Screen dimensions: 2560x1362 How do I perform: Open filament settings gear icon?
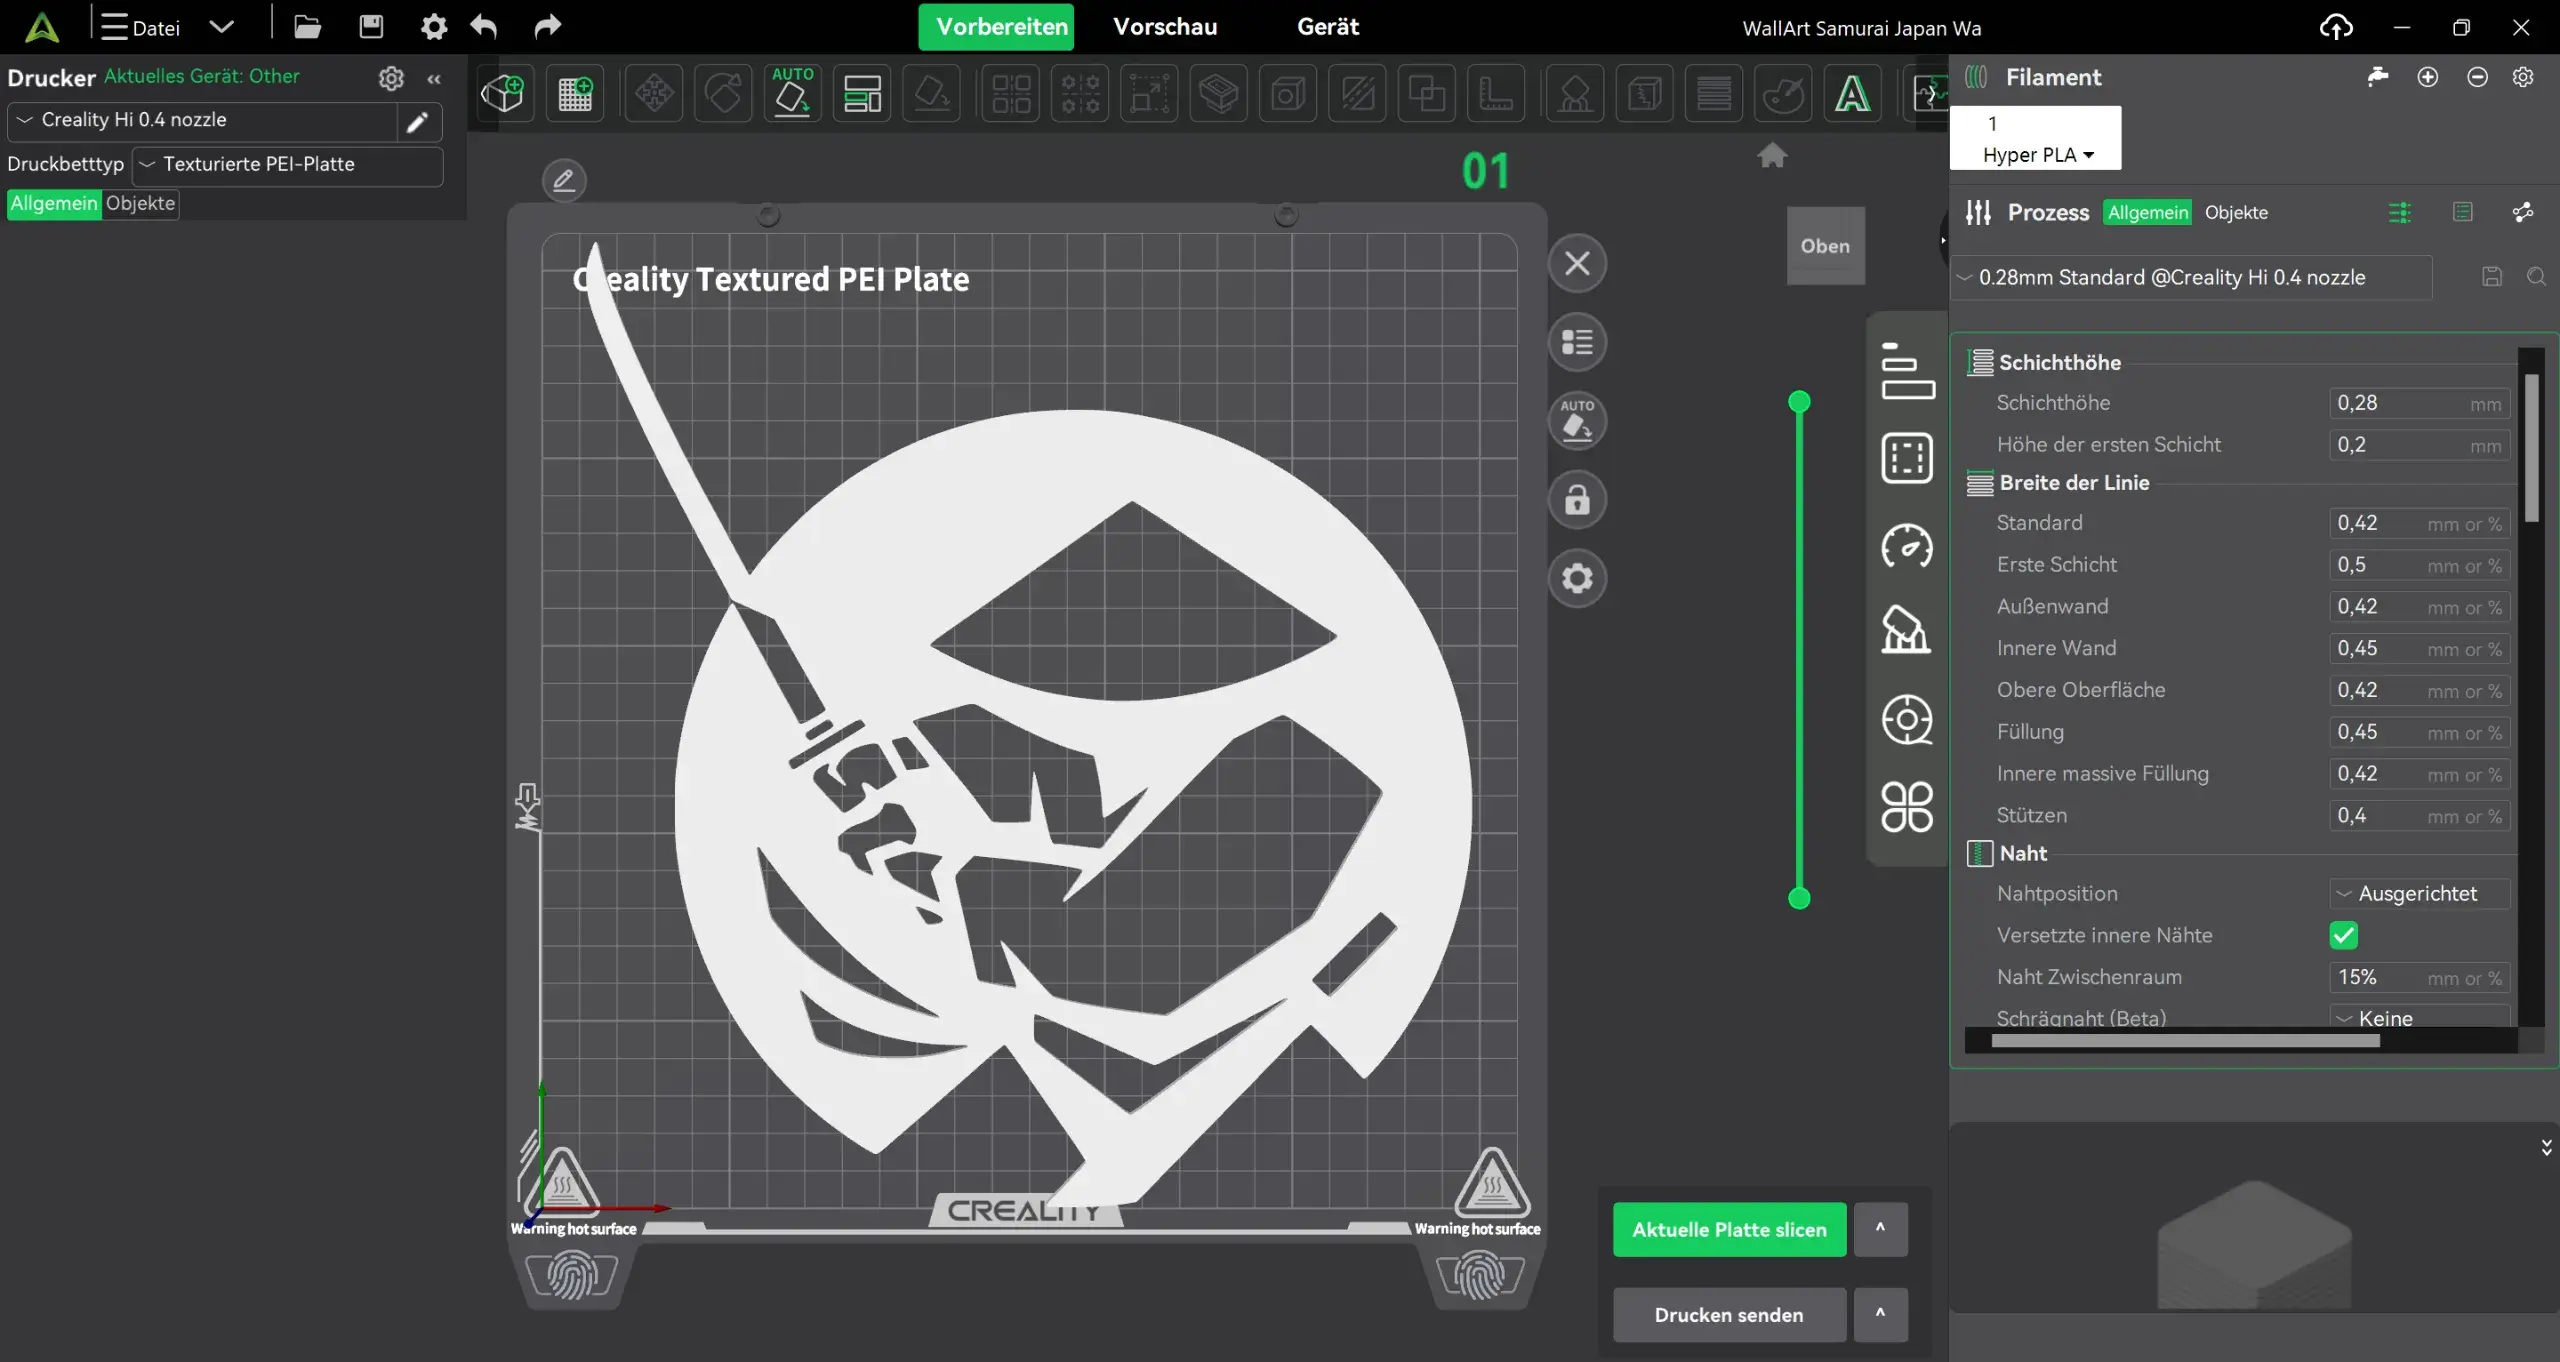[x=2523, y=77]
